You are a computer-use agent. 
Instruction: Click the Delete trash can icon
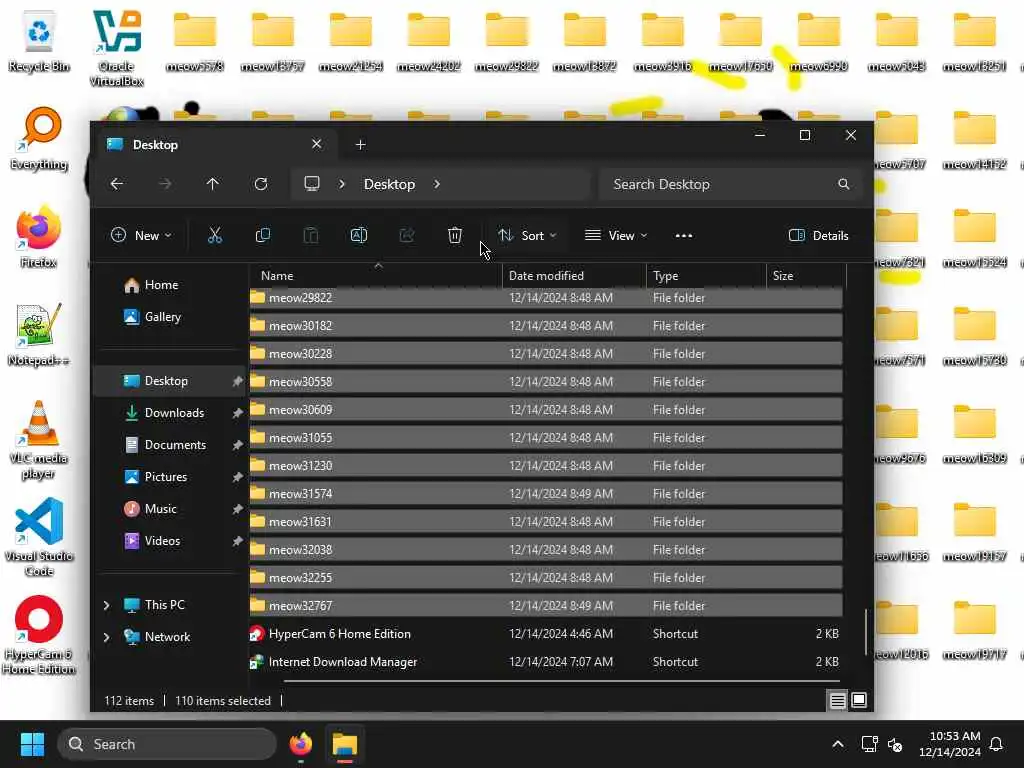pos(455,236)
